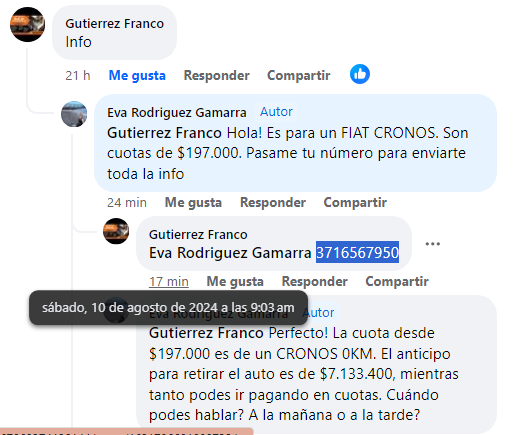
Task: Open Eva Rodriguez Gamarra author name link
Action: (x=176, y=113)
